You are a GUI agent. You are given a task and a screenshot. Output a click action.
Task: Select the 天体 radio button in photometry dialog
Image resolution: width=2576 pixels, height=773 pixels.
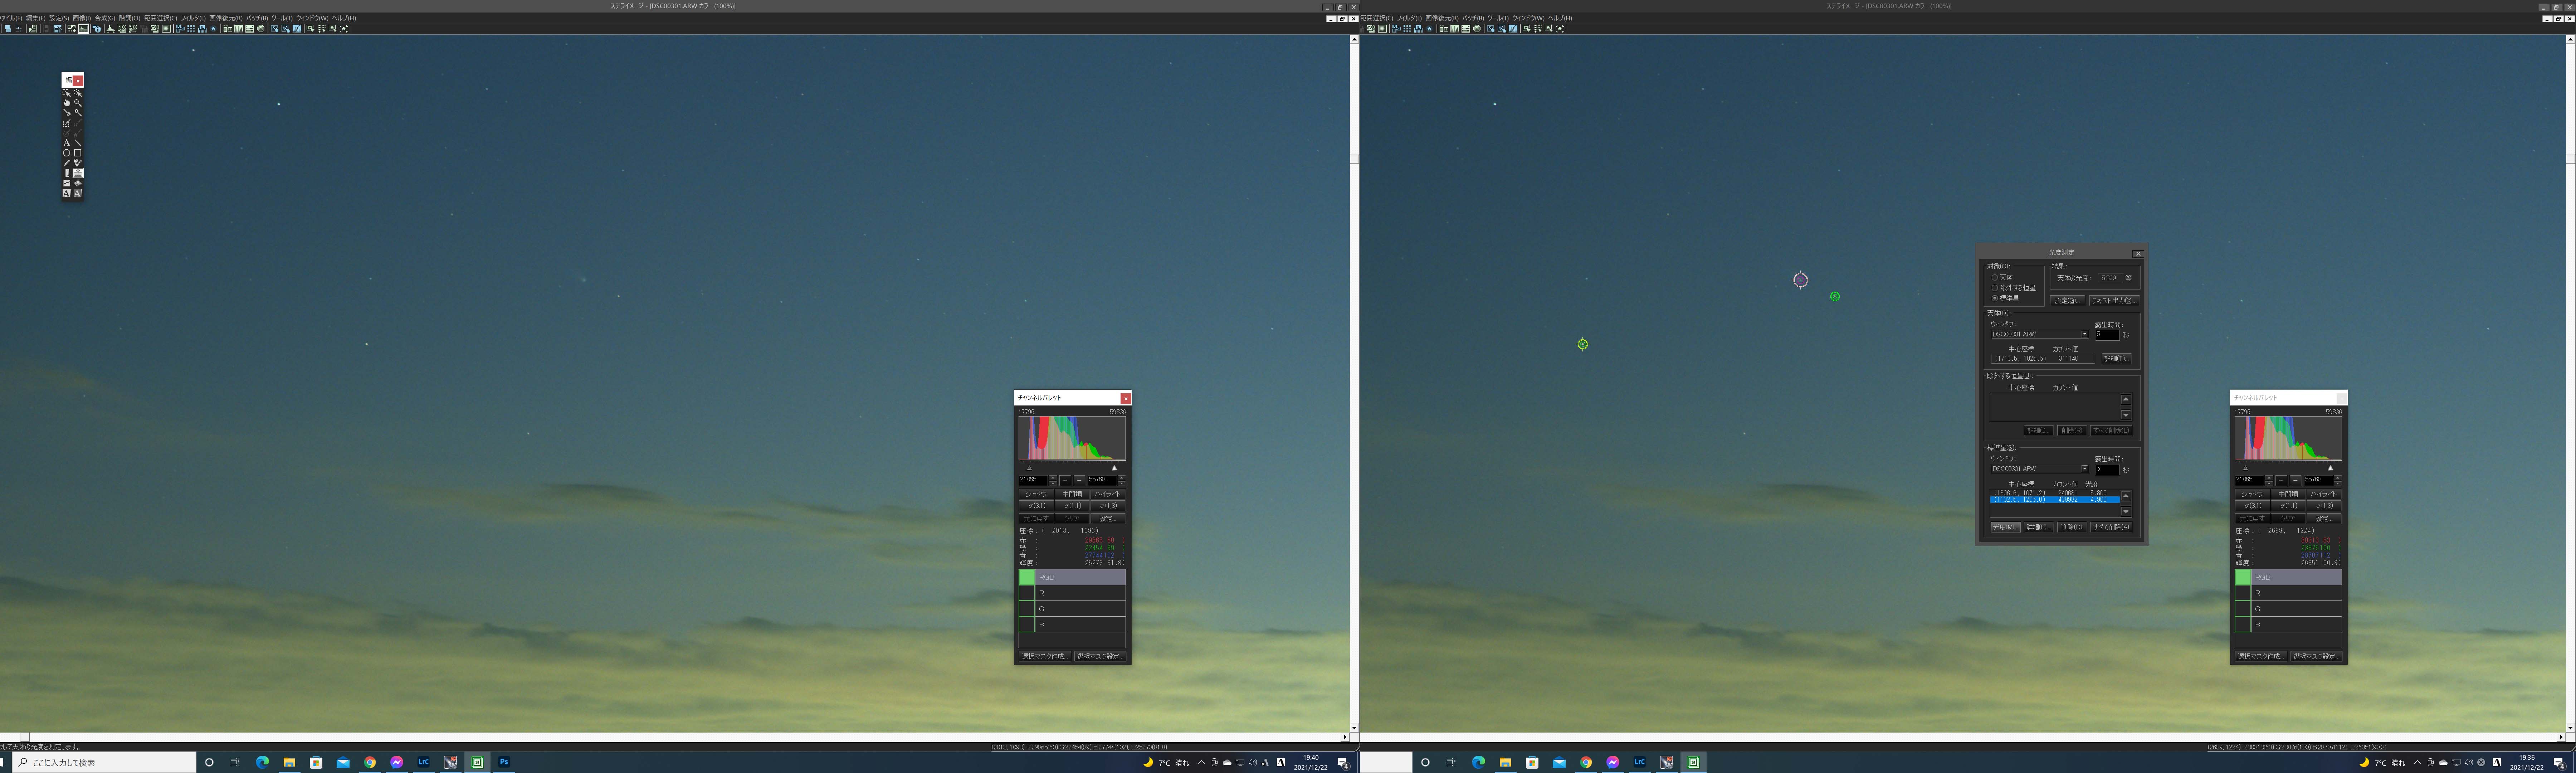tap(1995, 278)
